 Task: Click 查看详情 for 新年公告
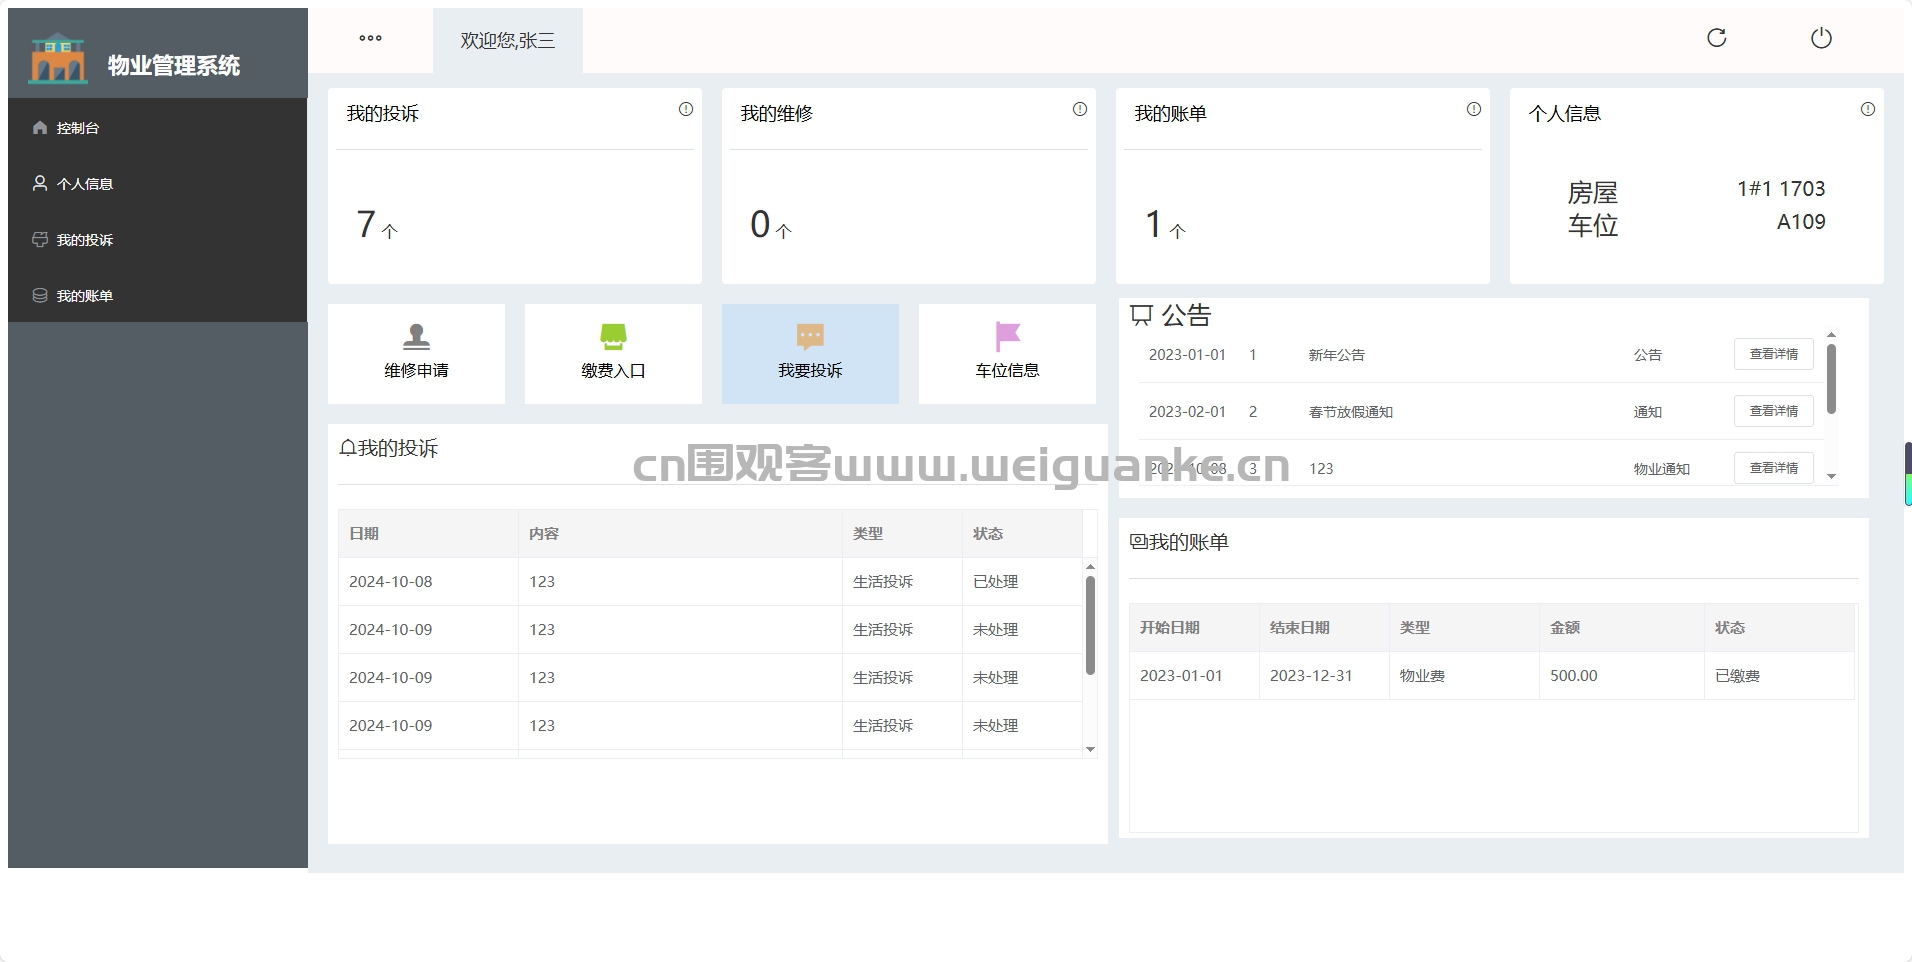pos(1773,354)
